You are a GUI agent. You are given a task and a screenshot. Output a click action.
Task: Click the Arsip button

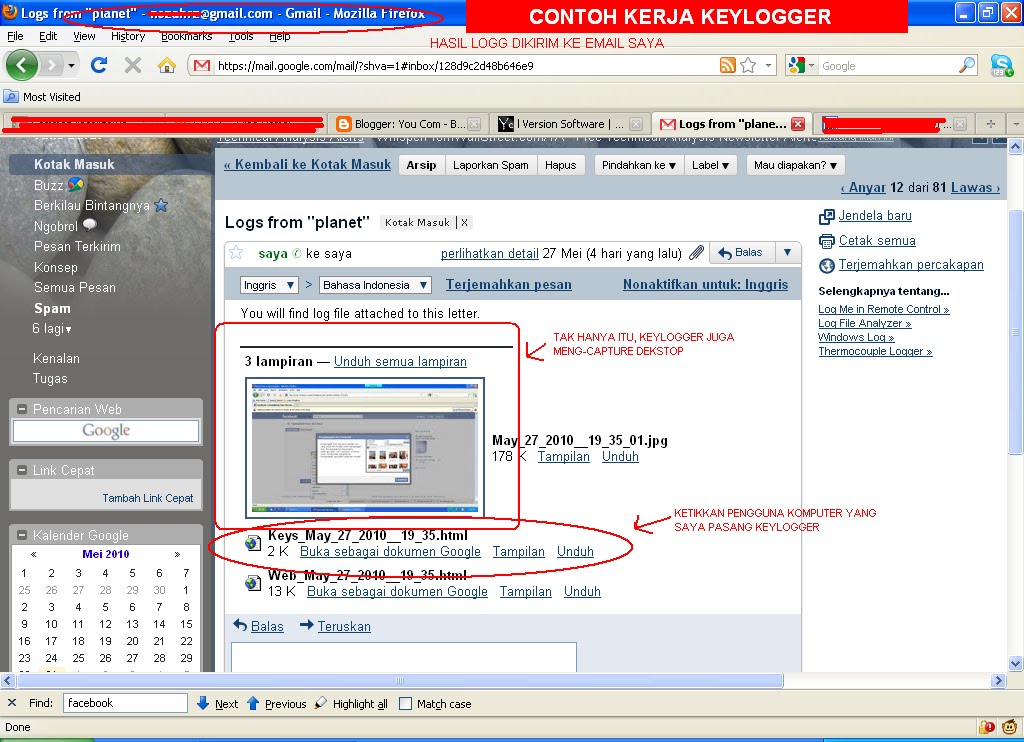(x=421, y=165)
